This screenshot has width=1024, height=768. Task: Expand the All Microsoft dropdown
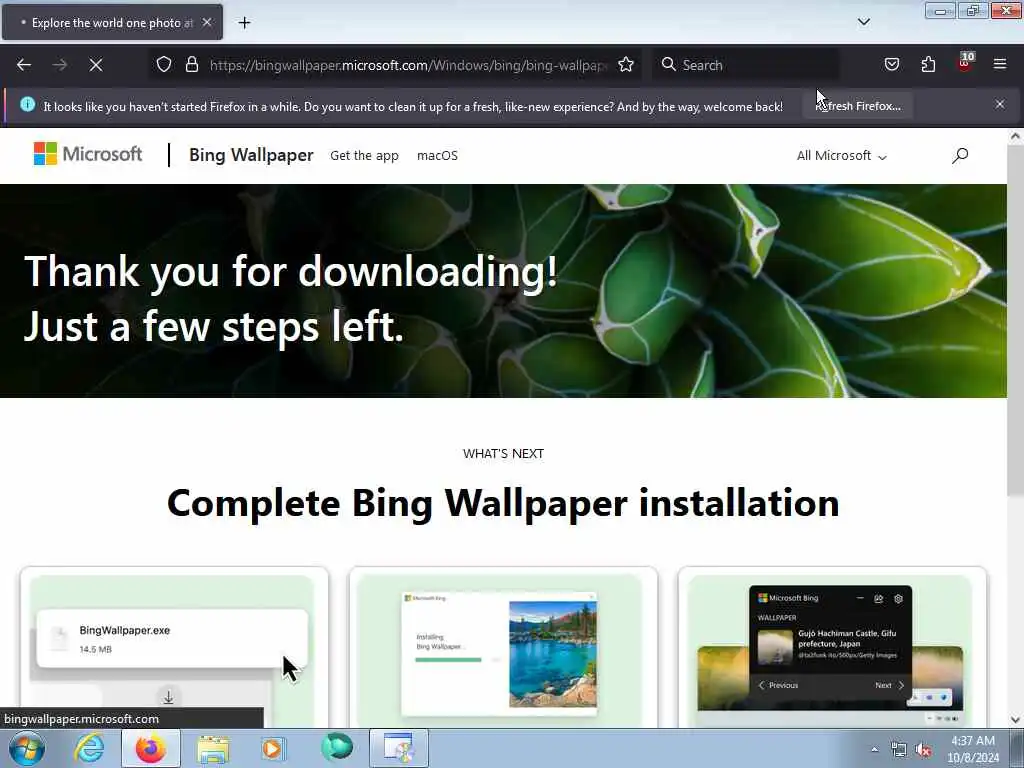click(841, 155)
